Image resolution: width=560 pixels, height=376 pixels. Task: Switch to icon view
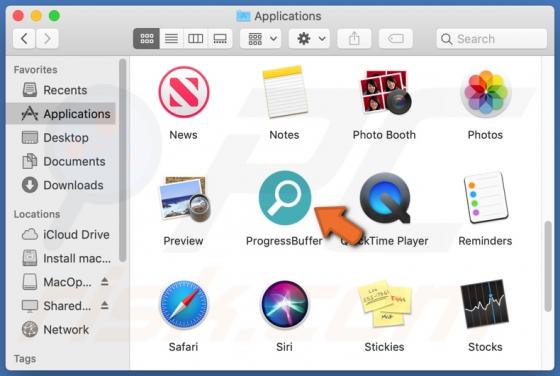pyautogui.click(x=146, y=39)
